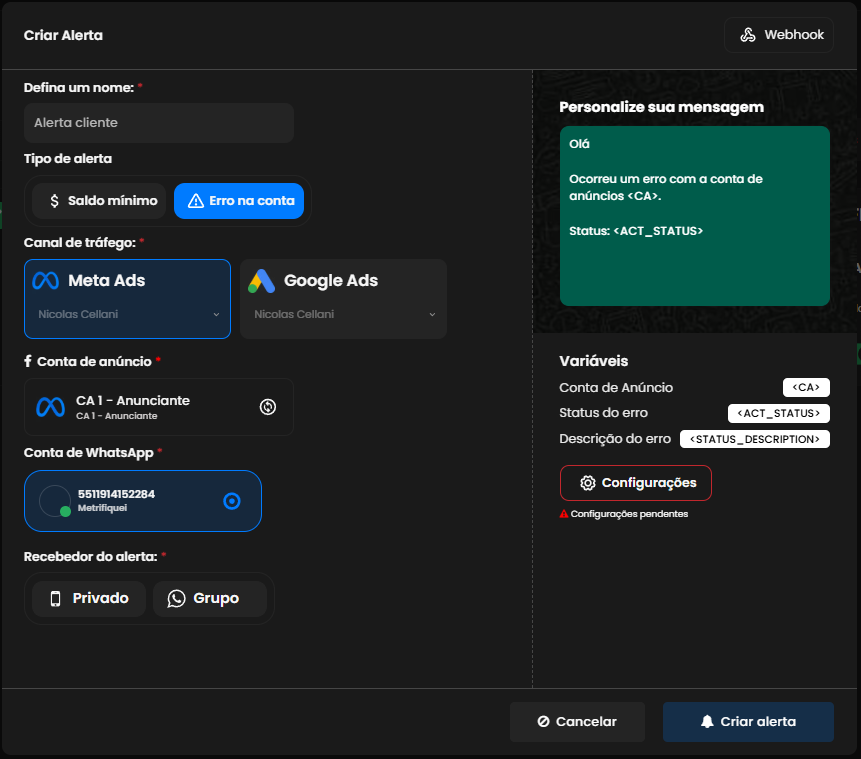Click the alert name input field
The width and height of the screenshot is (861, 759).
coord(158,123)
